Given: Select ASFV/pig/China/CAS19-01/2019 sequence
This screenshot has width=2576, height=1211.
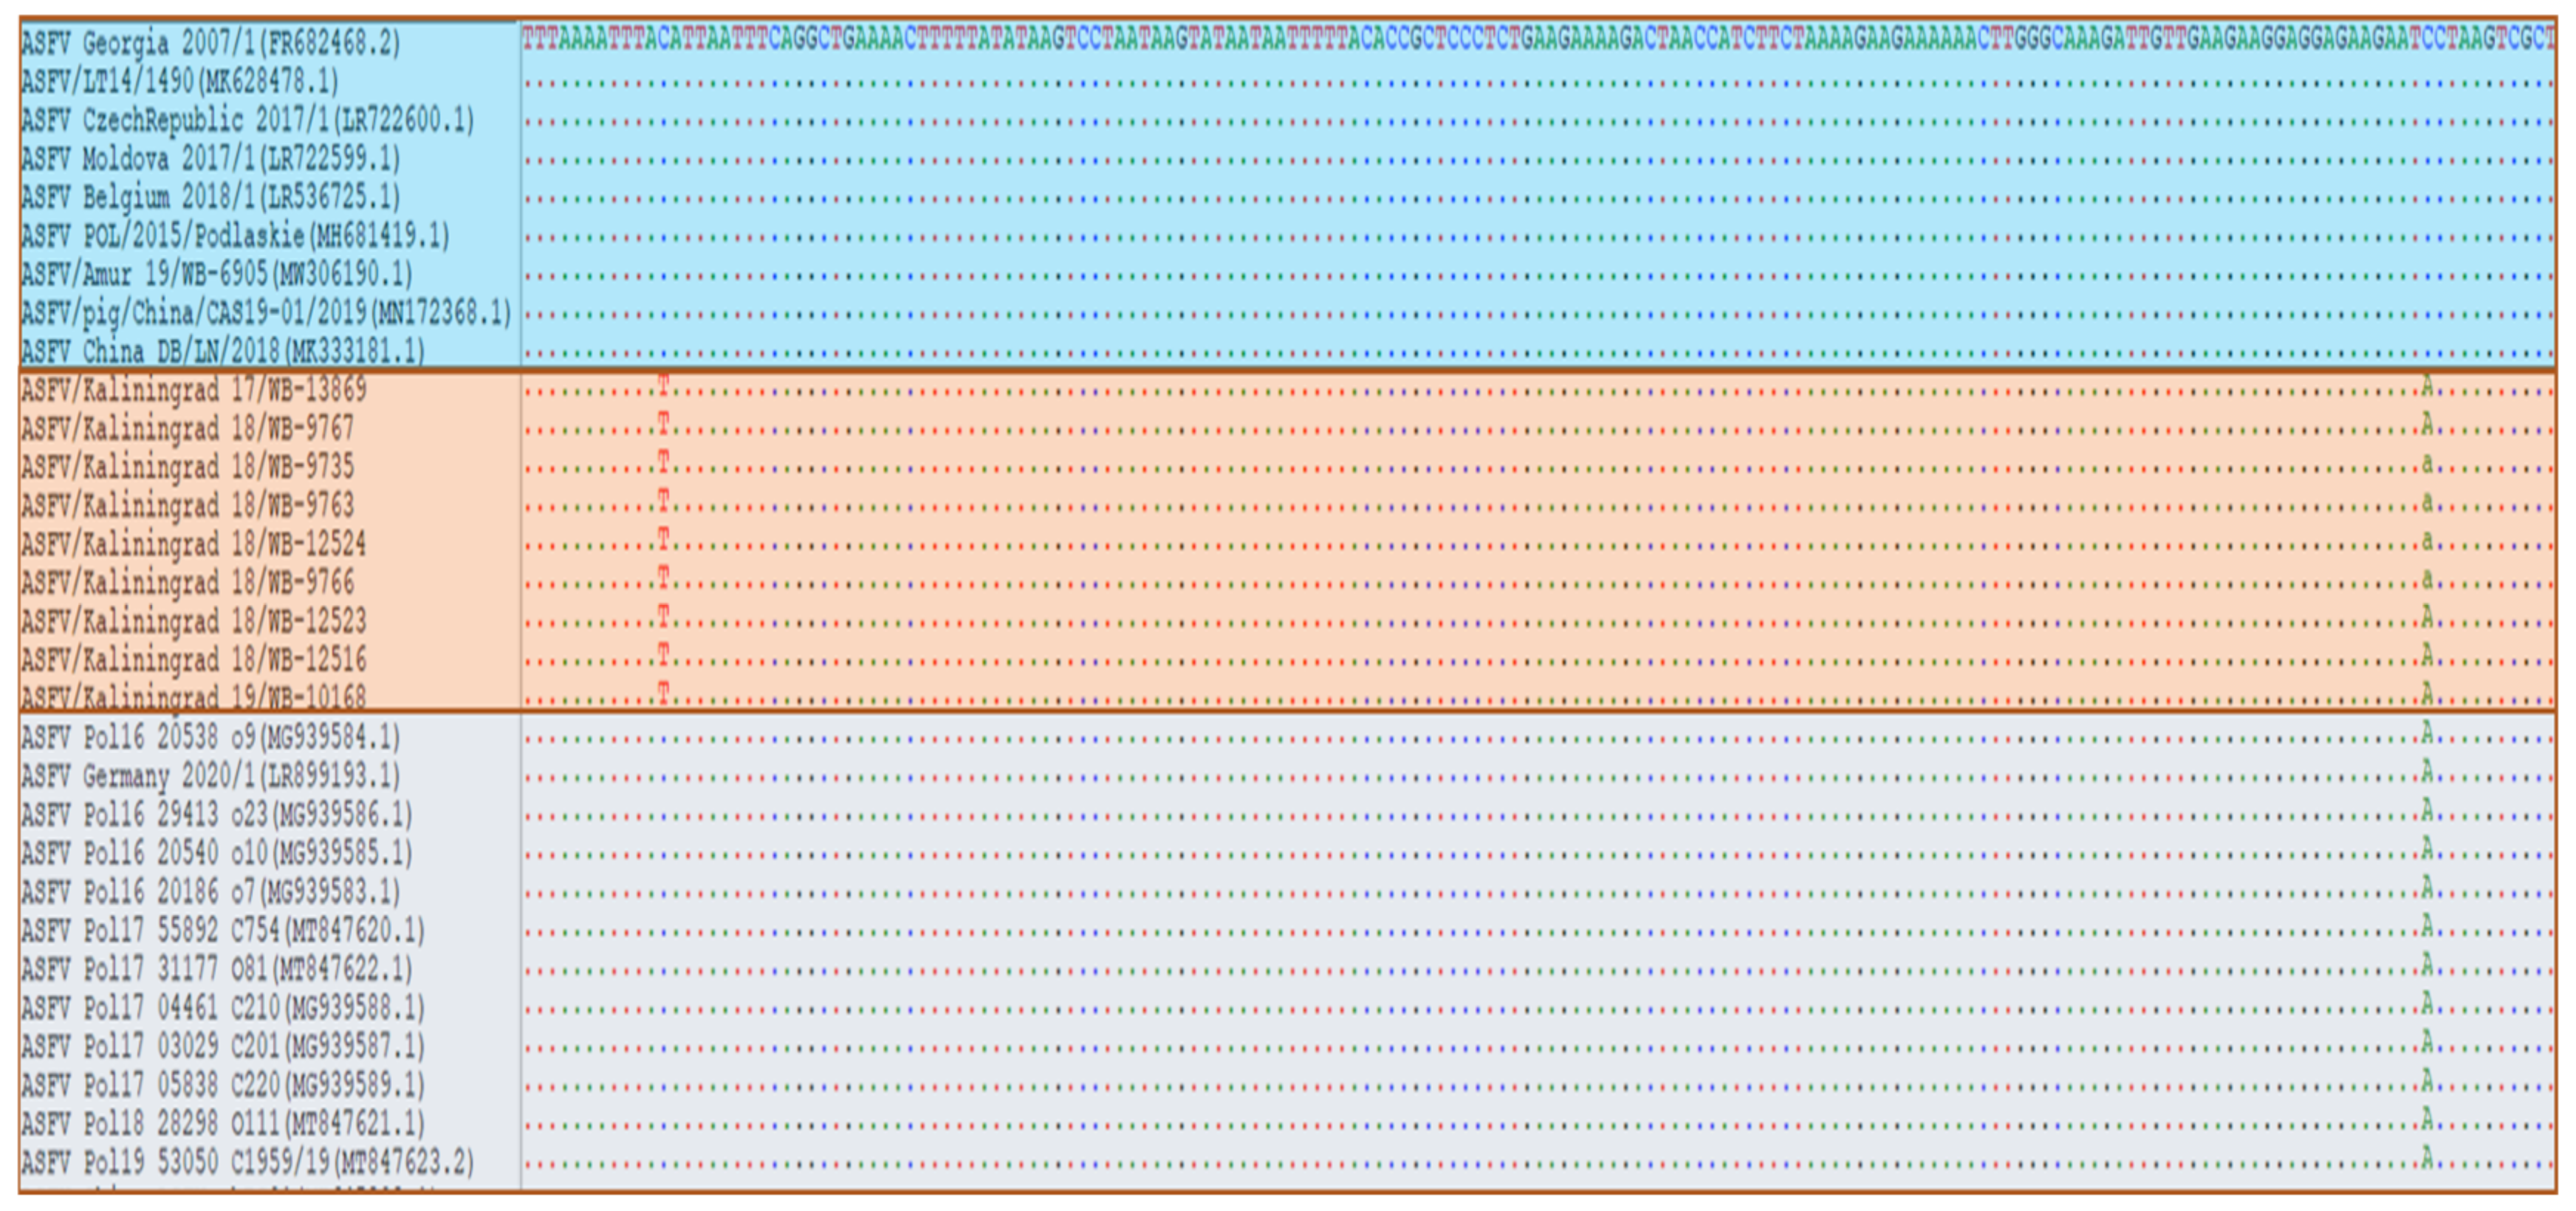Looking at the screenshot, I should [266, 313].
